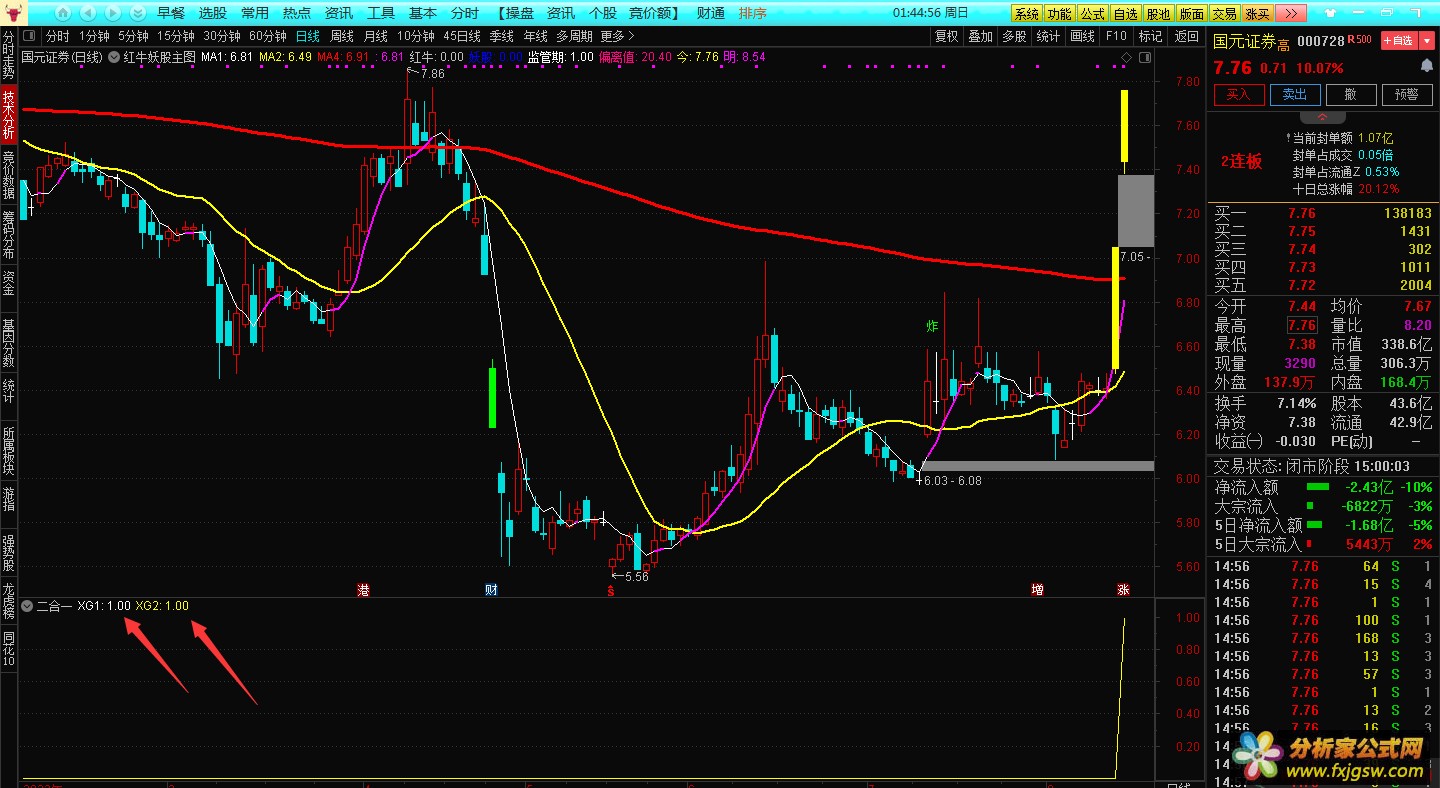Click 复权 in the chart toolbar

[946, 36]
